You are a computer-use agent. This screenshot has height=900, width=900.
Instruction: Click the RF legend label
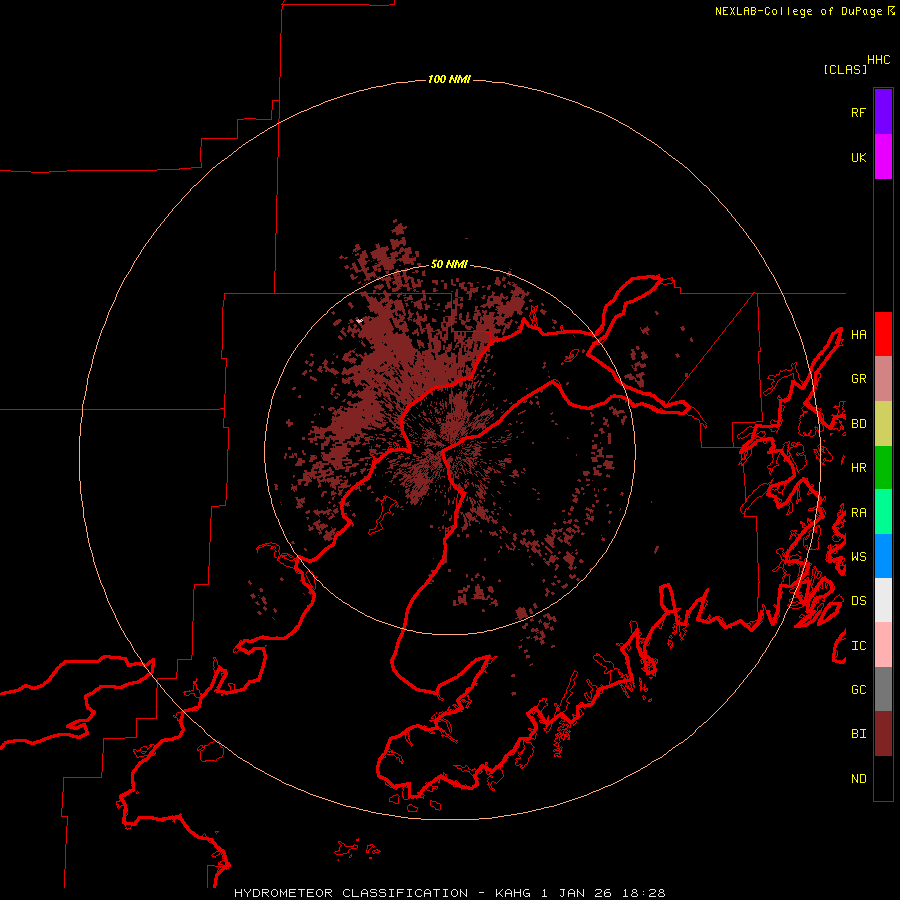click(x=858, y=112)
